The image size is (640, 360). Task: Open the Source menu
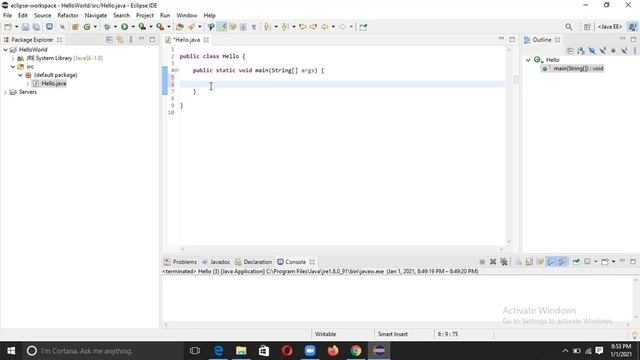pyautogui.click(x=42, y=15)
